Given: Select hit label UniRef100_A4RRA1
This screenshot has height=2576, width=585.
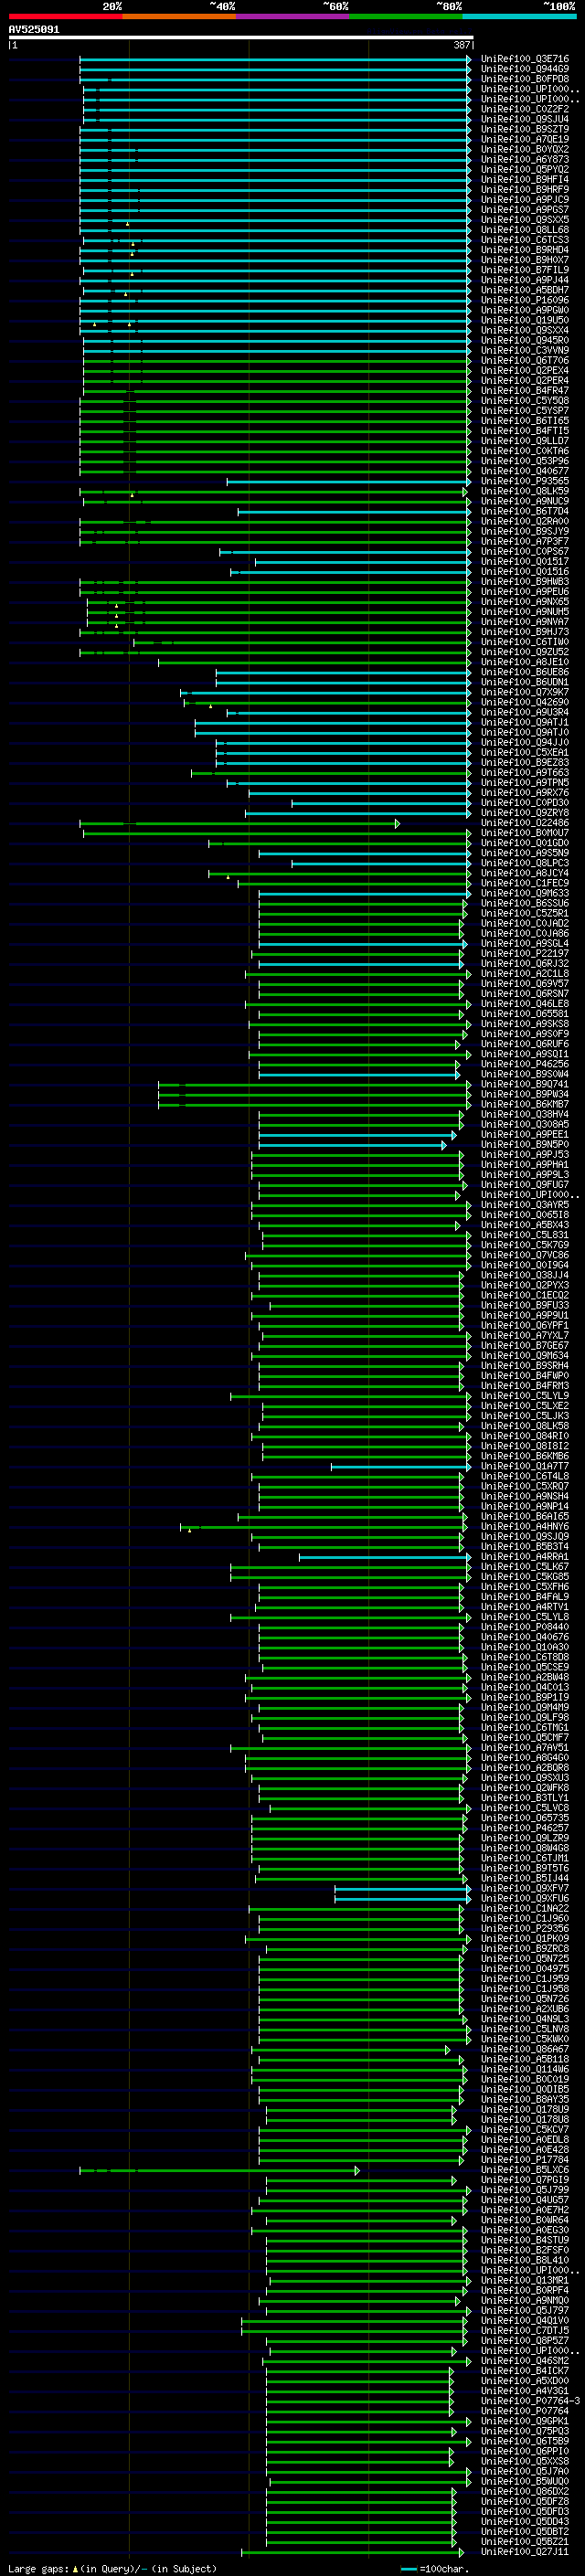Looking at the screenshot, I should click(525, 1557).
